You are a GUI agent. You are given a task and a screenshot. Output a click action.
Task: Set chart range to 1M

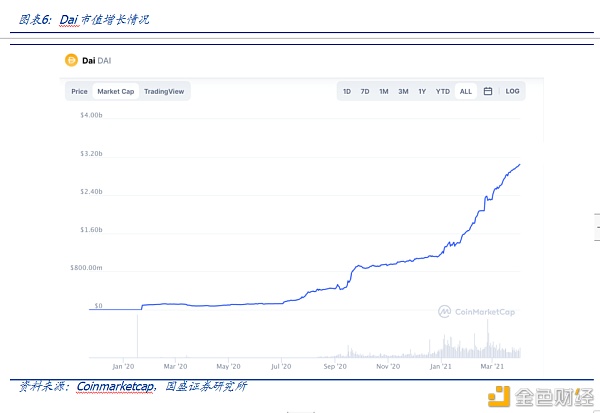tap(383, 91)
